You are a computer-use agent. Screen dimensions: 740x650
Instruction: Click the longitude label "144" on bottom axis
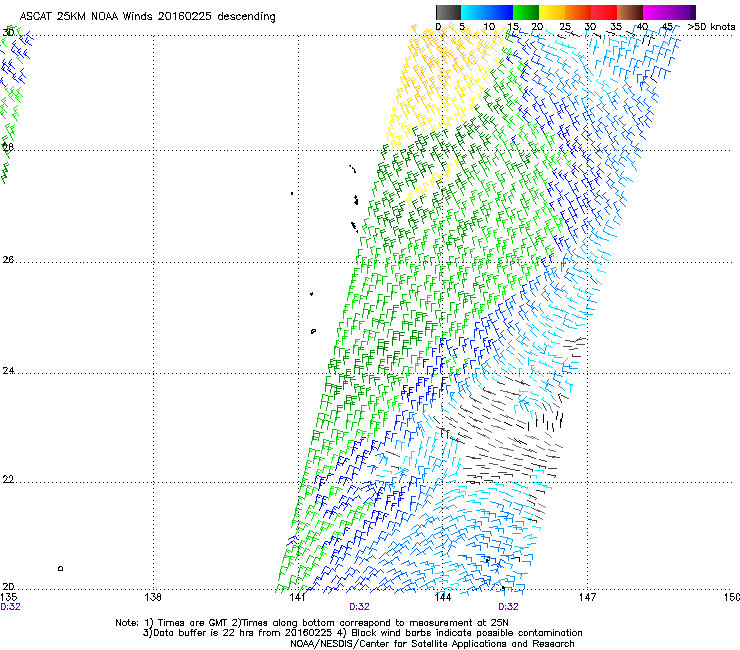(443, 597)
